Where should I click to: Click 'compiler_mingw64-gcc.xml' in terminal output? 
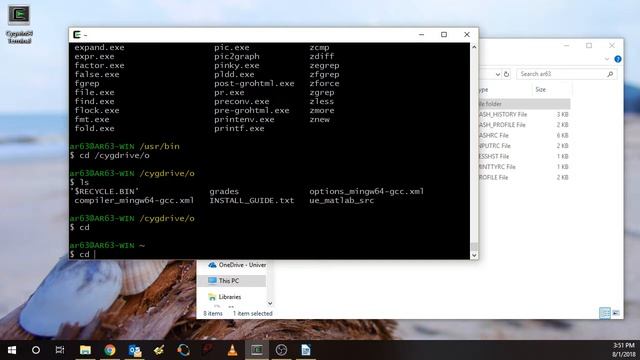134,200
